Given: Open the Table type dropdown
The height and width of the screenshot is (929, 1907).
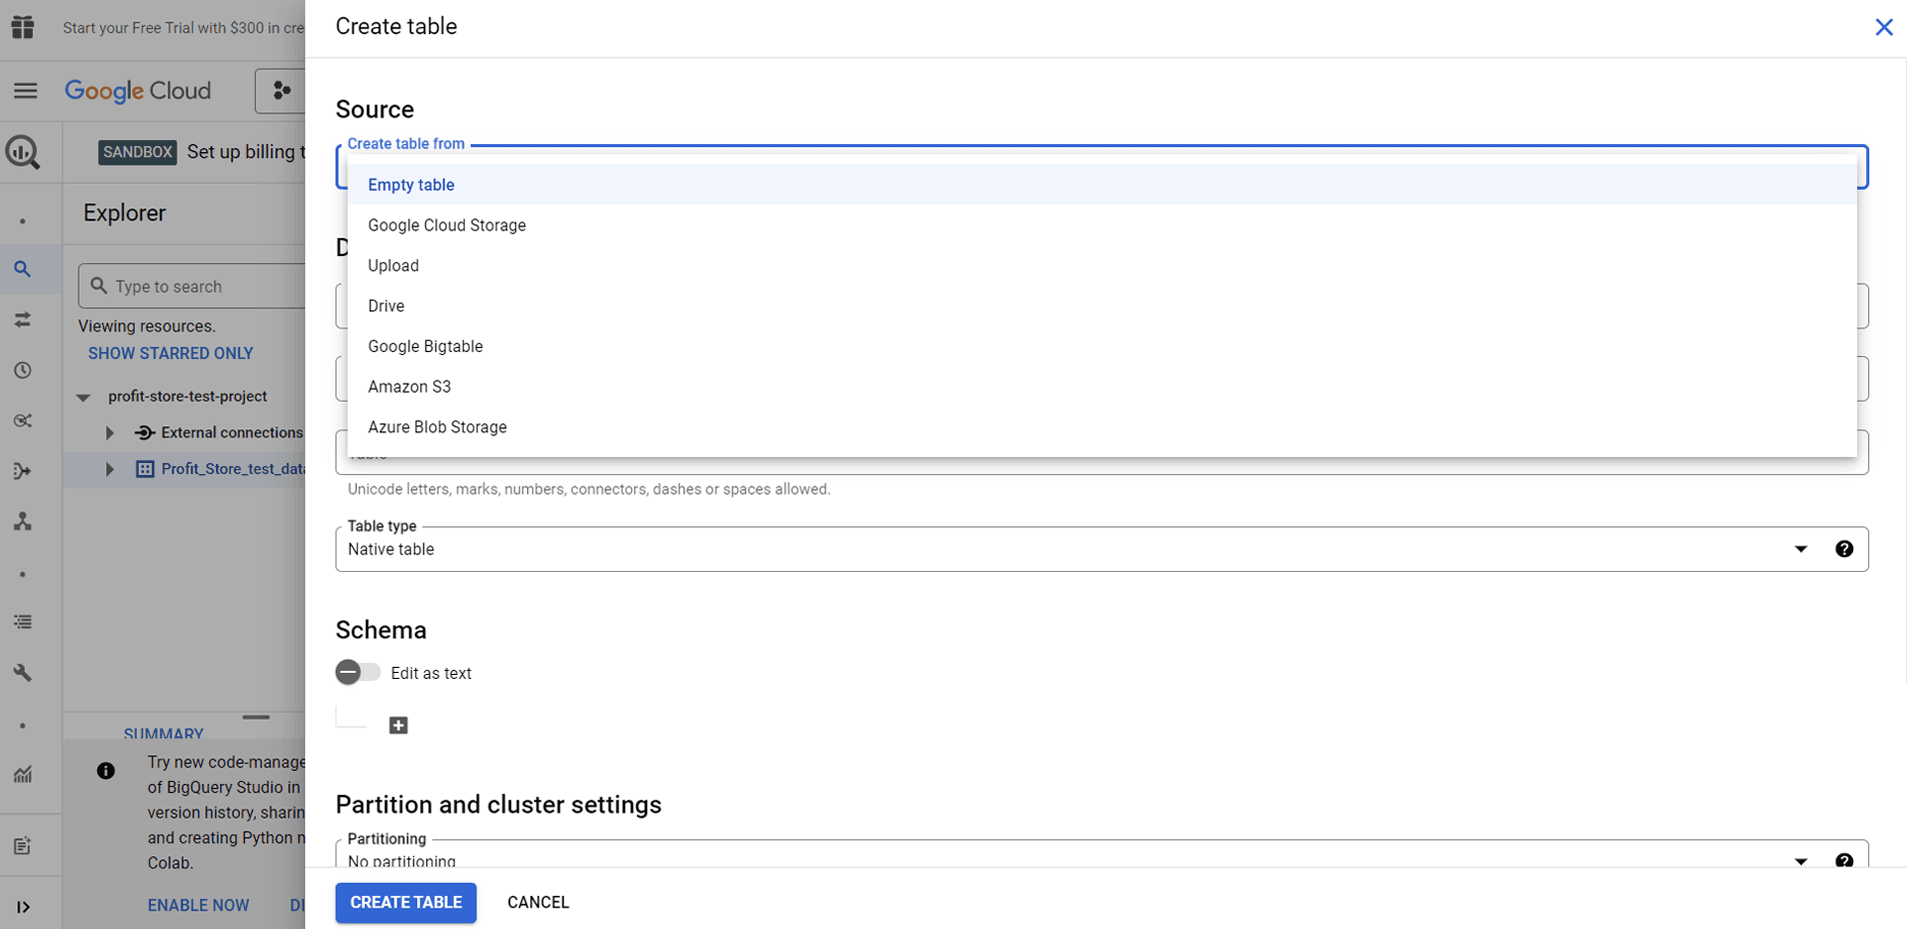Looking at the screenshot, I should pos(1801,549).
